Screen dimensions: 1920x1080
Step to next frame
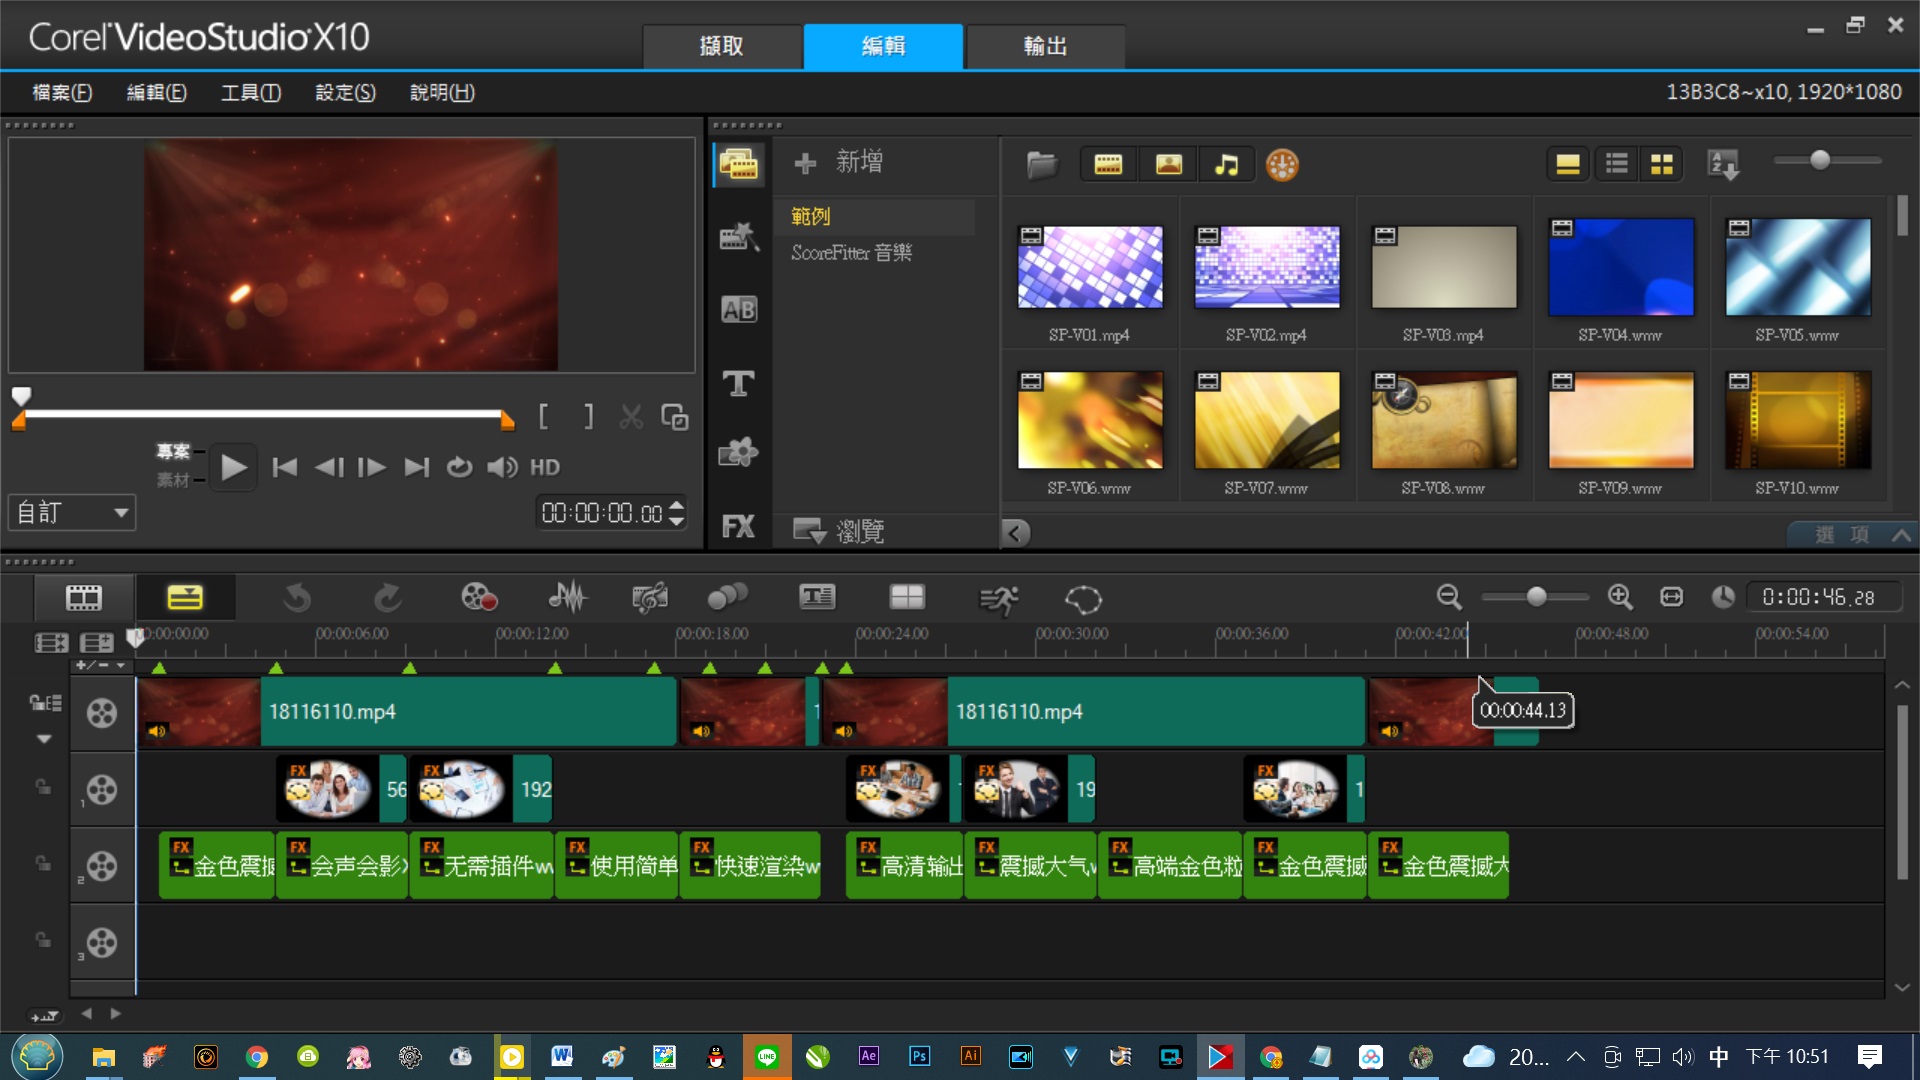[372, 467]
